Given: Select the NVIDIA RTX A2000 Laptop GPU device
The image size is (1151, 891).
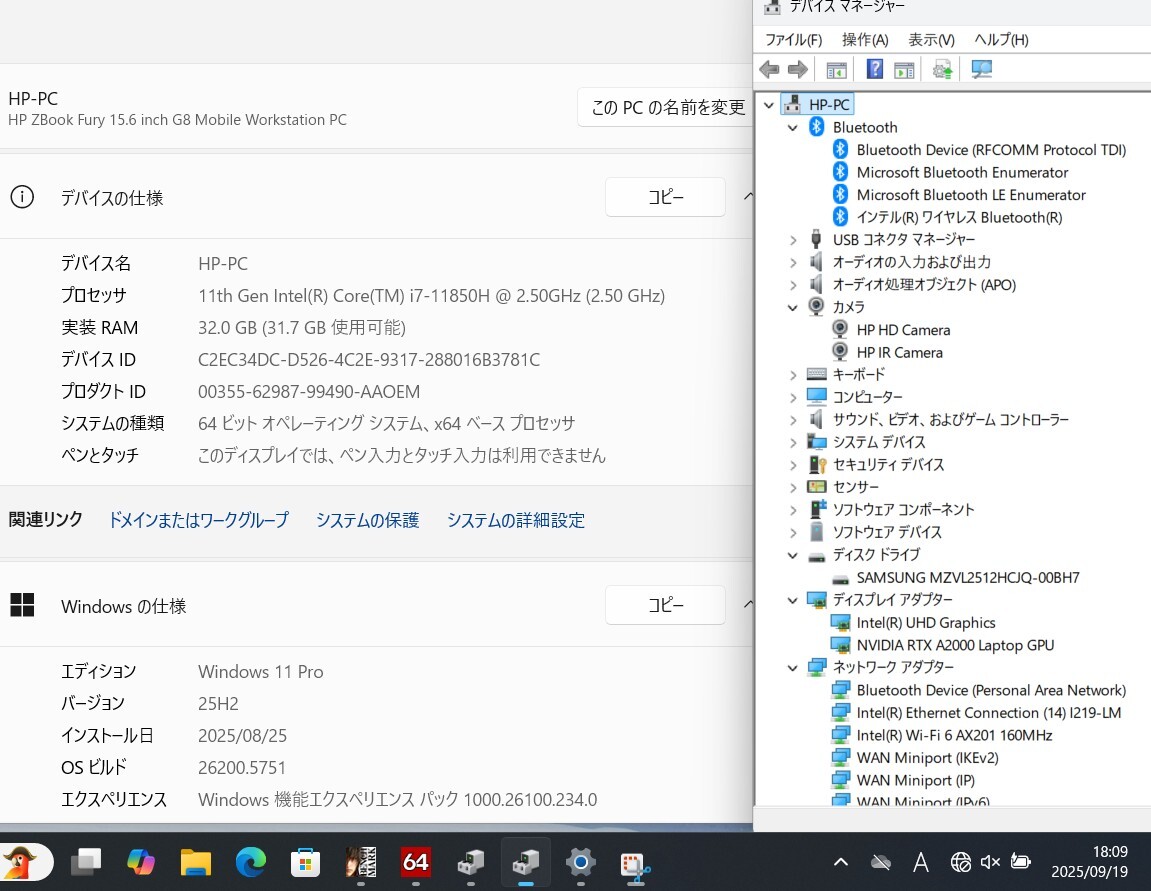Looking at the screenshot, I should point(954,645).
